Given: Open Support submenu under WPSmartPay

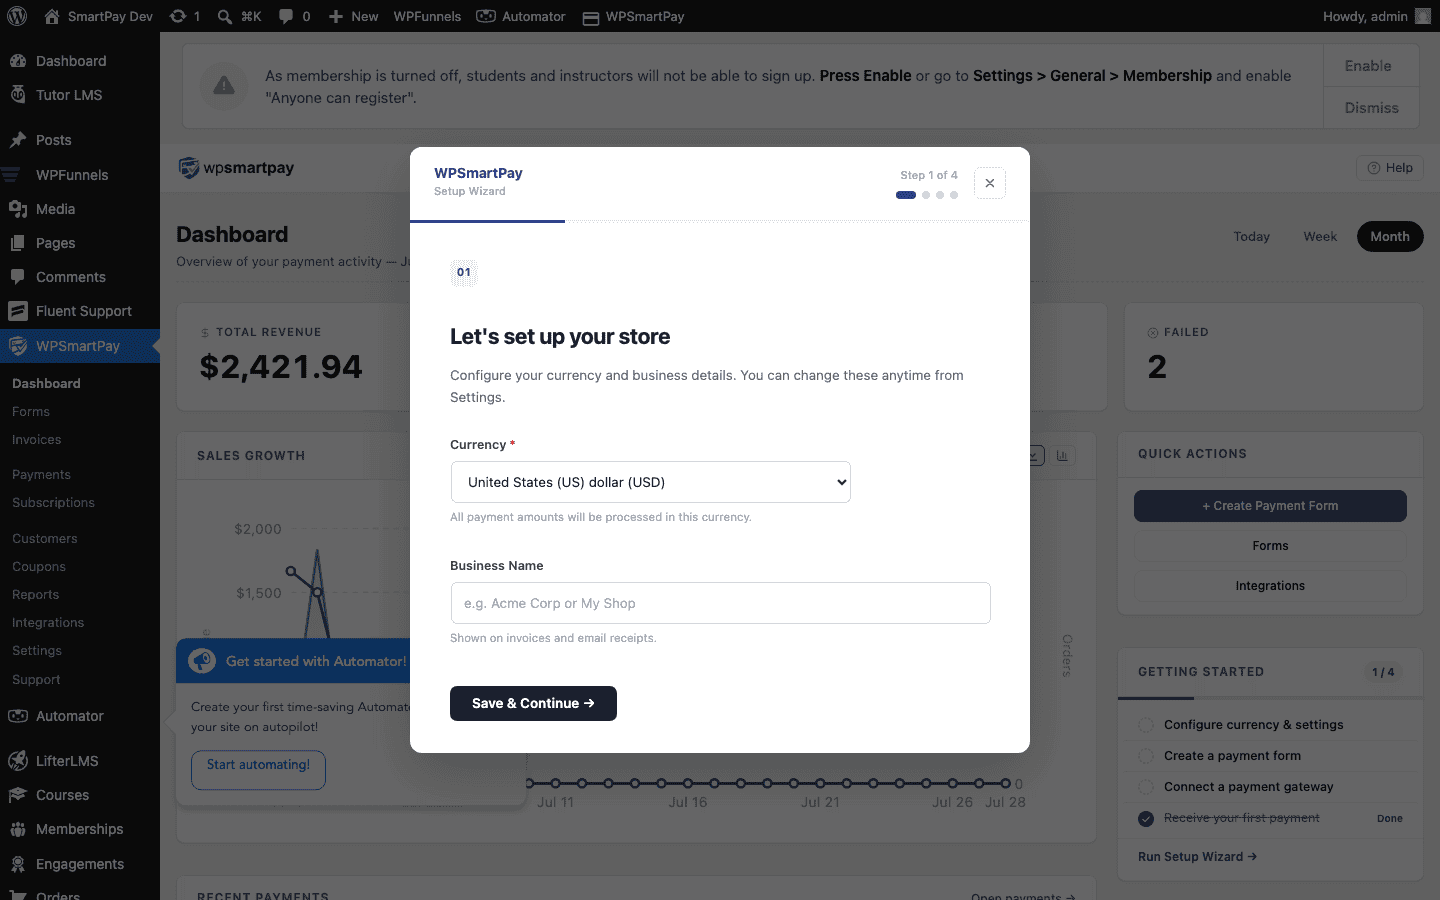Looking at the screenshot, I should [36, 680].
